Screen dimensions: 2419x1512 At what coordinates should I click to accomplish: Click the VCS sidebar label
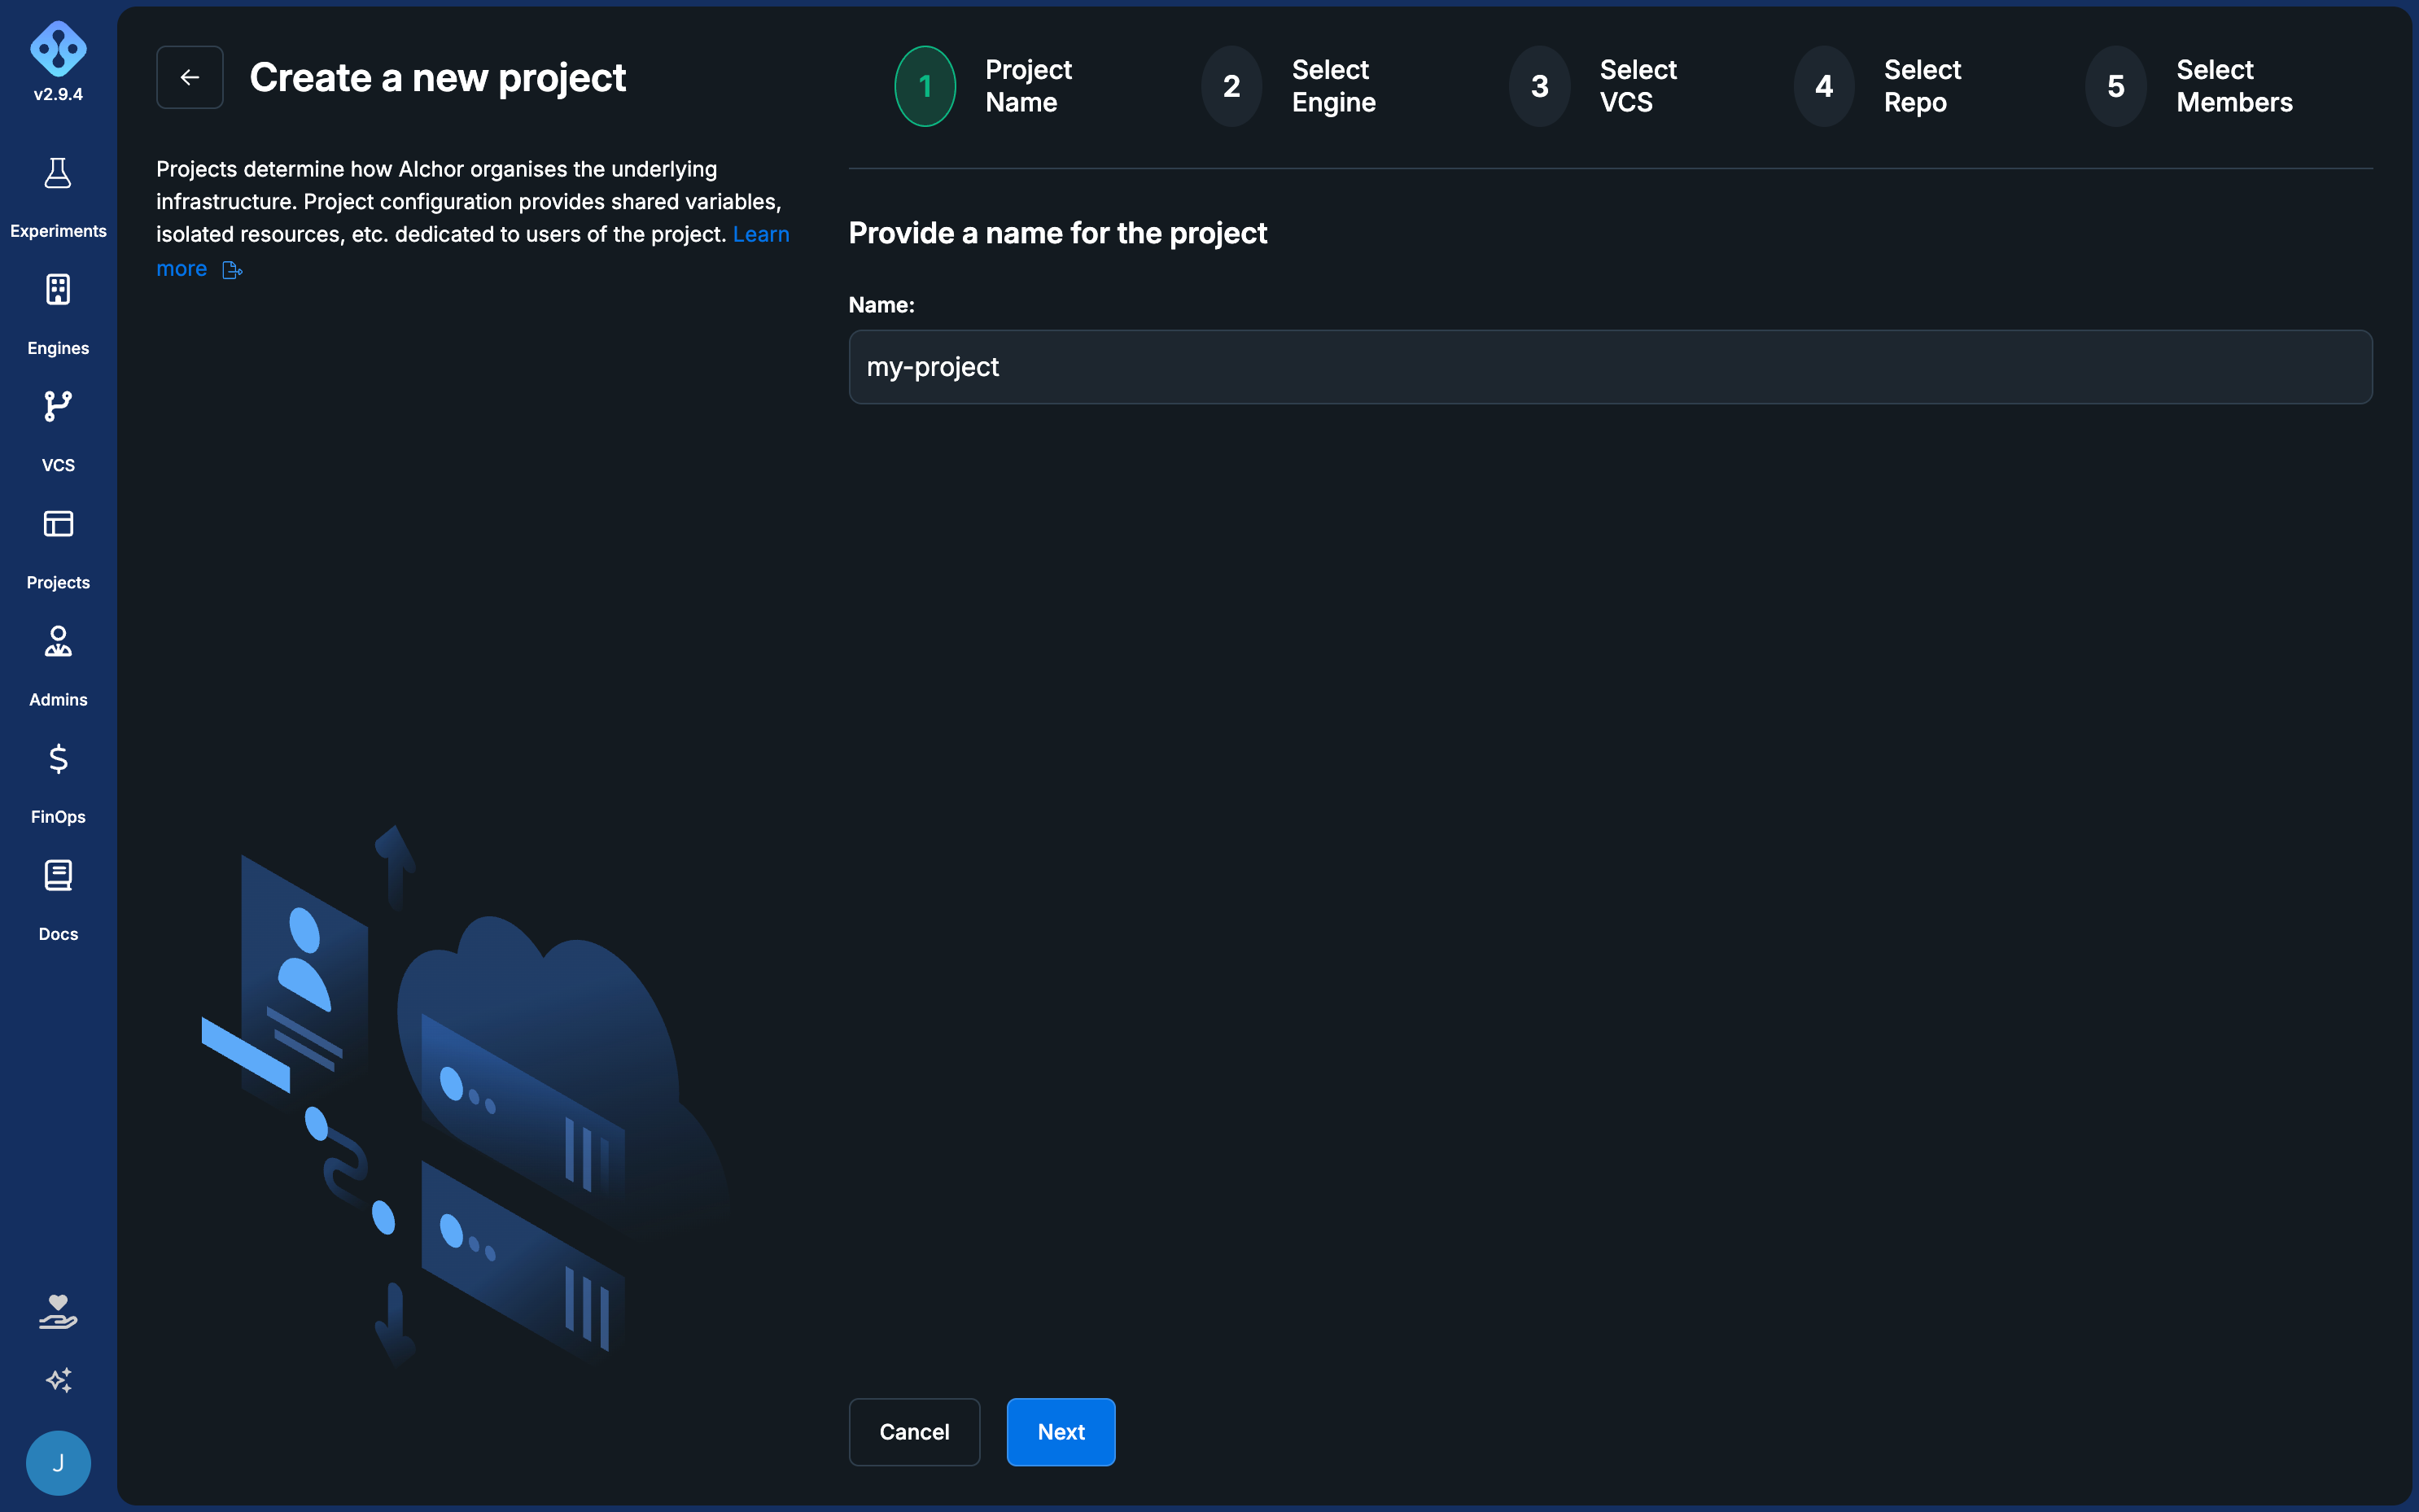[x=58, y=465]
